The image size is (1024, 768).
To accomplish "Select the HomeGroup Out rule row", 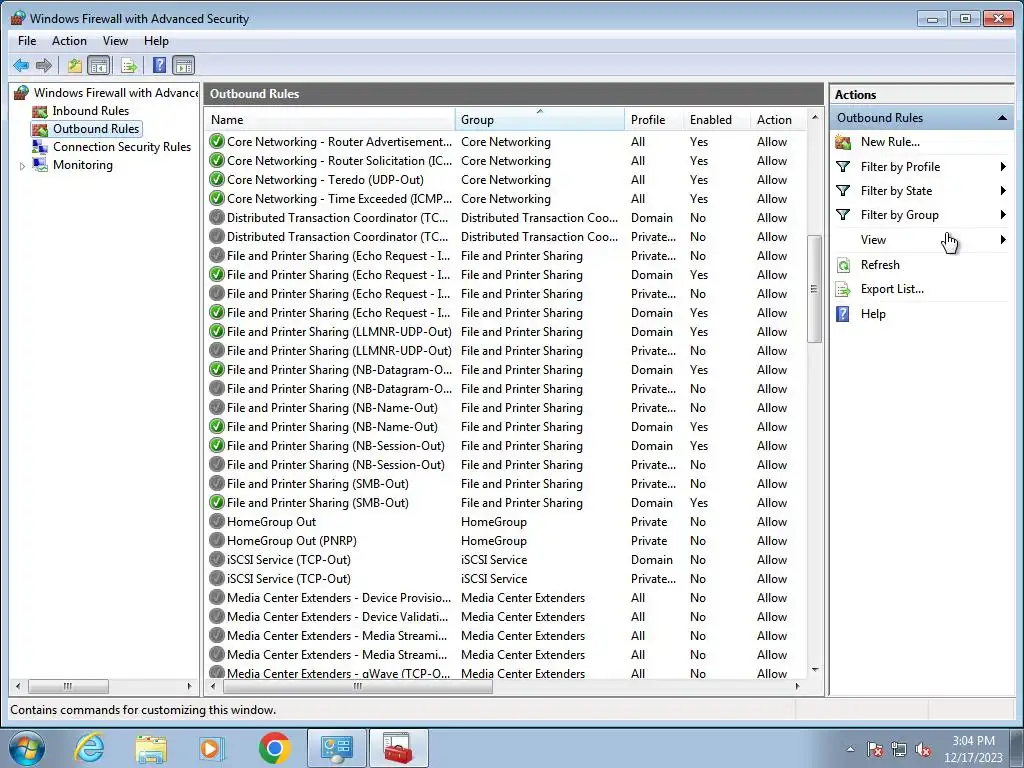I will pyautogui.click(x=507, y=522).
